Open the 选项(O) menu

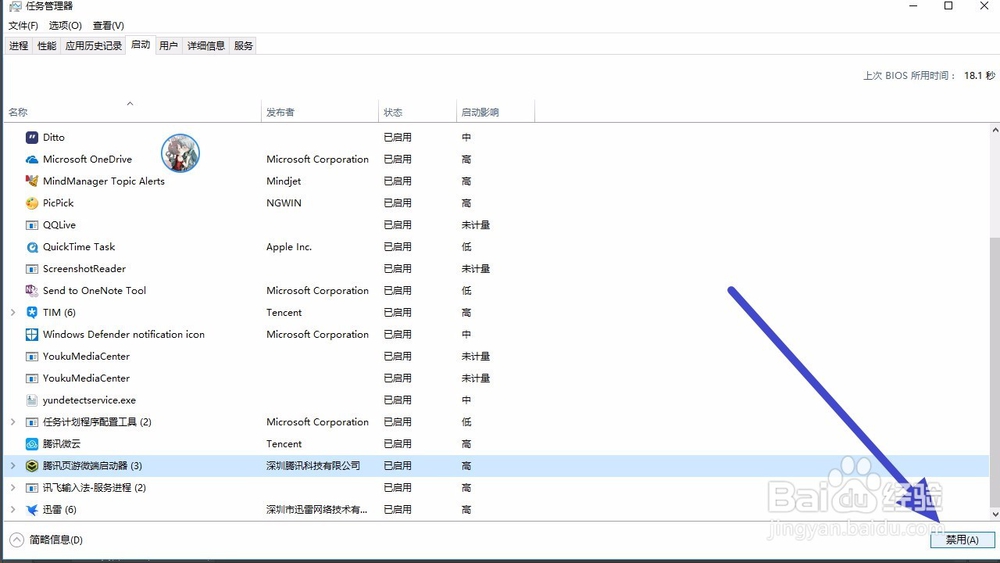65,26
